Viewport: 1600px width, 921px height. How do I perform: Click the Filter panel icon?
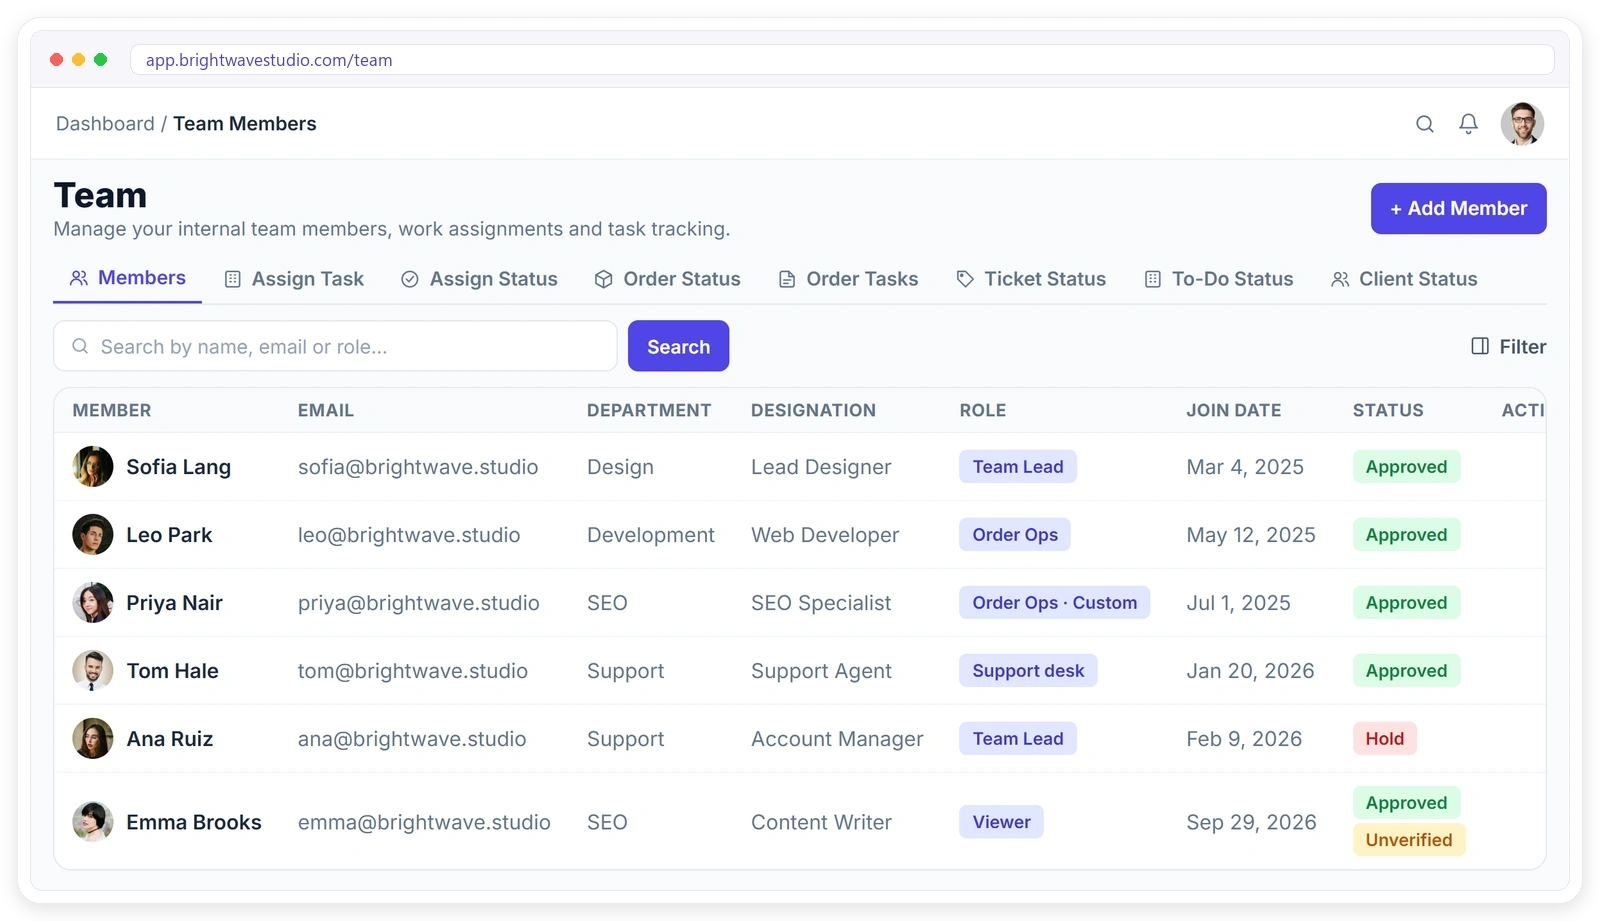coord(1480,346)
